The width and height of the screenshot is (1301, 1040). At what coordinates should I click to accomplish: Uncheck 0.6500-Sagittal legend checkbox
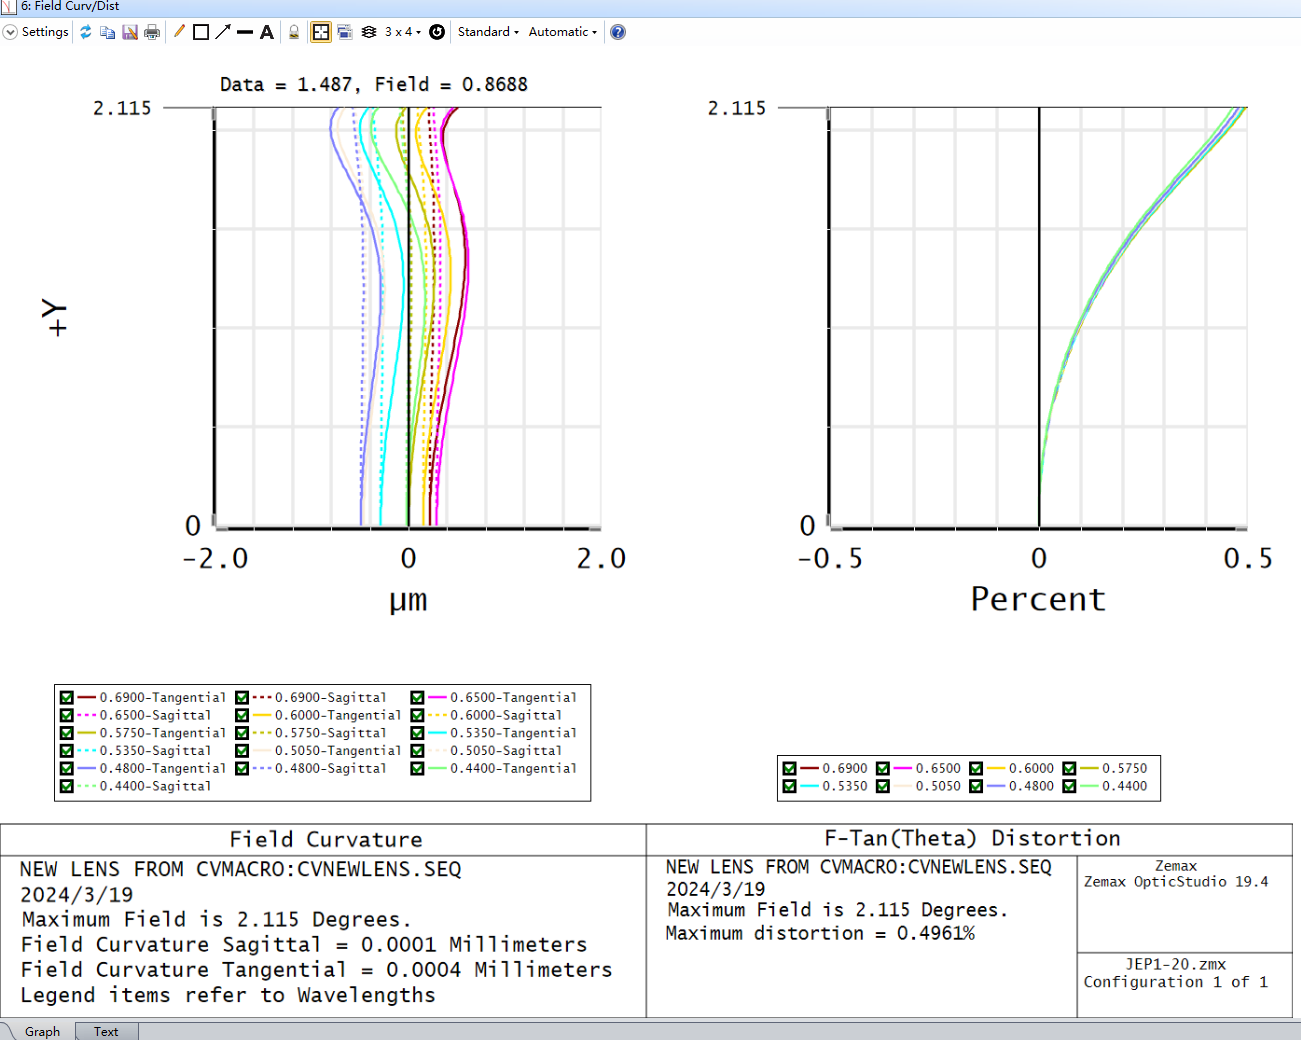(x=67, y=716)
